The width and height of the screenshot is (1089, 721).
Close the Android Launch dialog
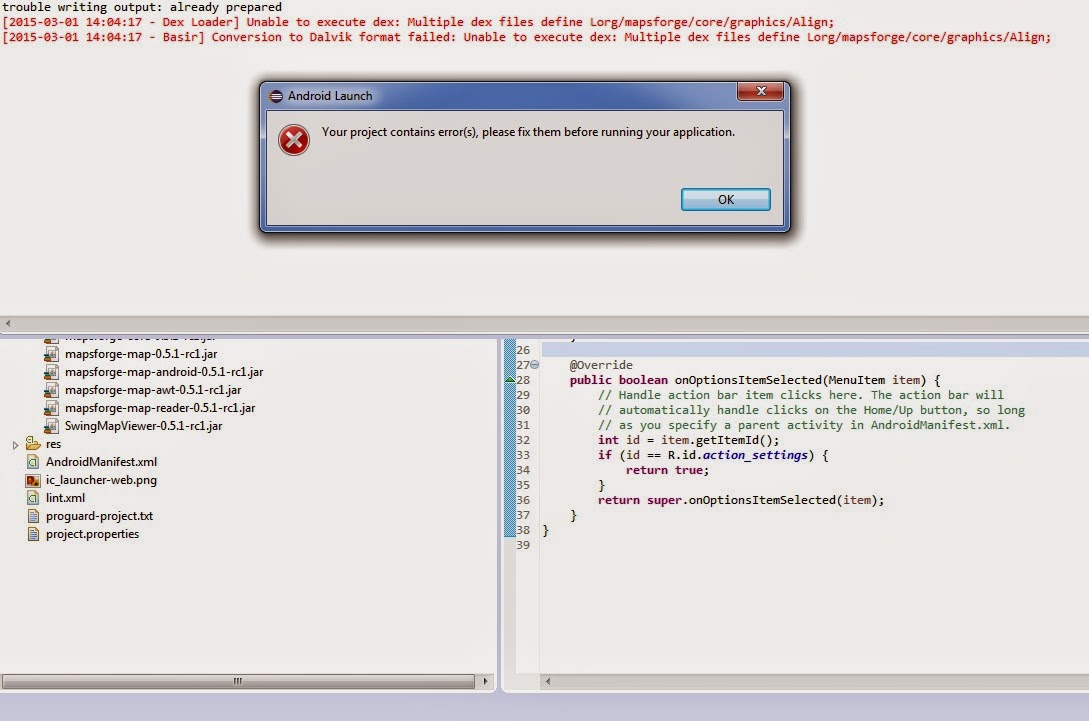(x=760, y=91)
